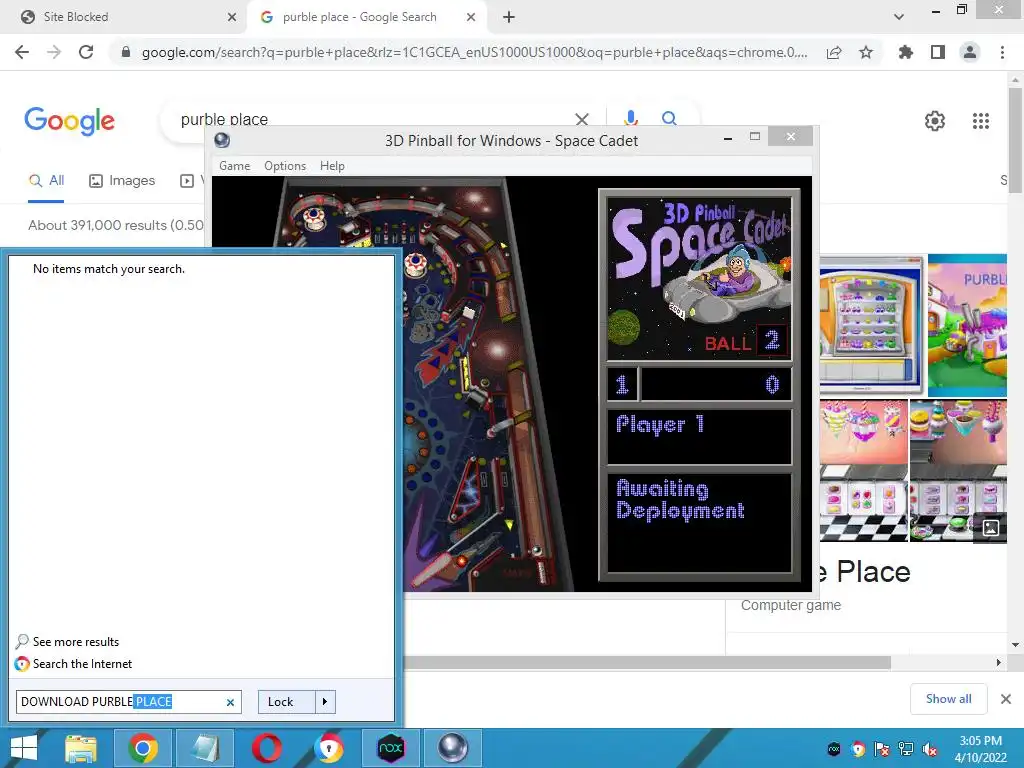Screen dimensions: 1024x768
Task: Open the image gallery icon on thumbnail
Action: click(991, 528)
